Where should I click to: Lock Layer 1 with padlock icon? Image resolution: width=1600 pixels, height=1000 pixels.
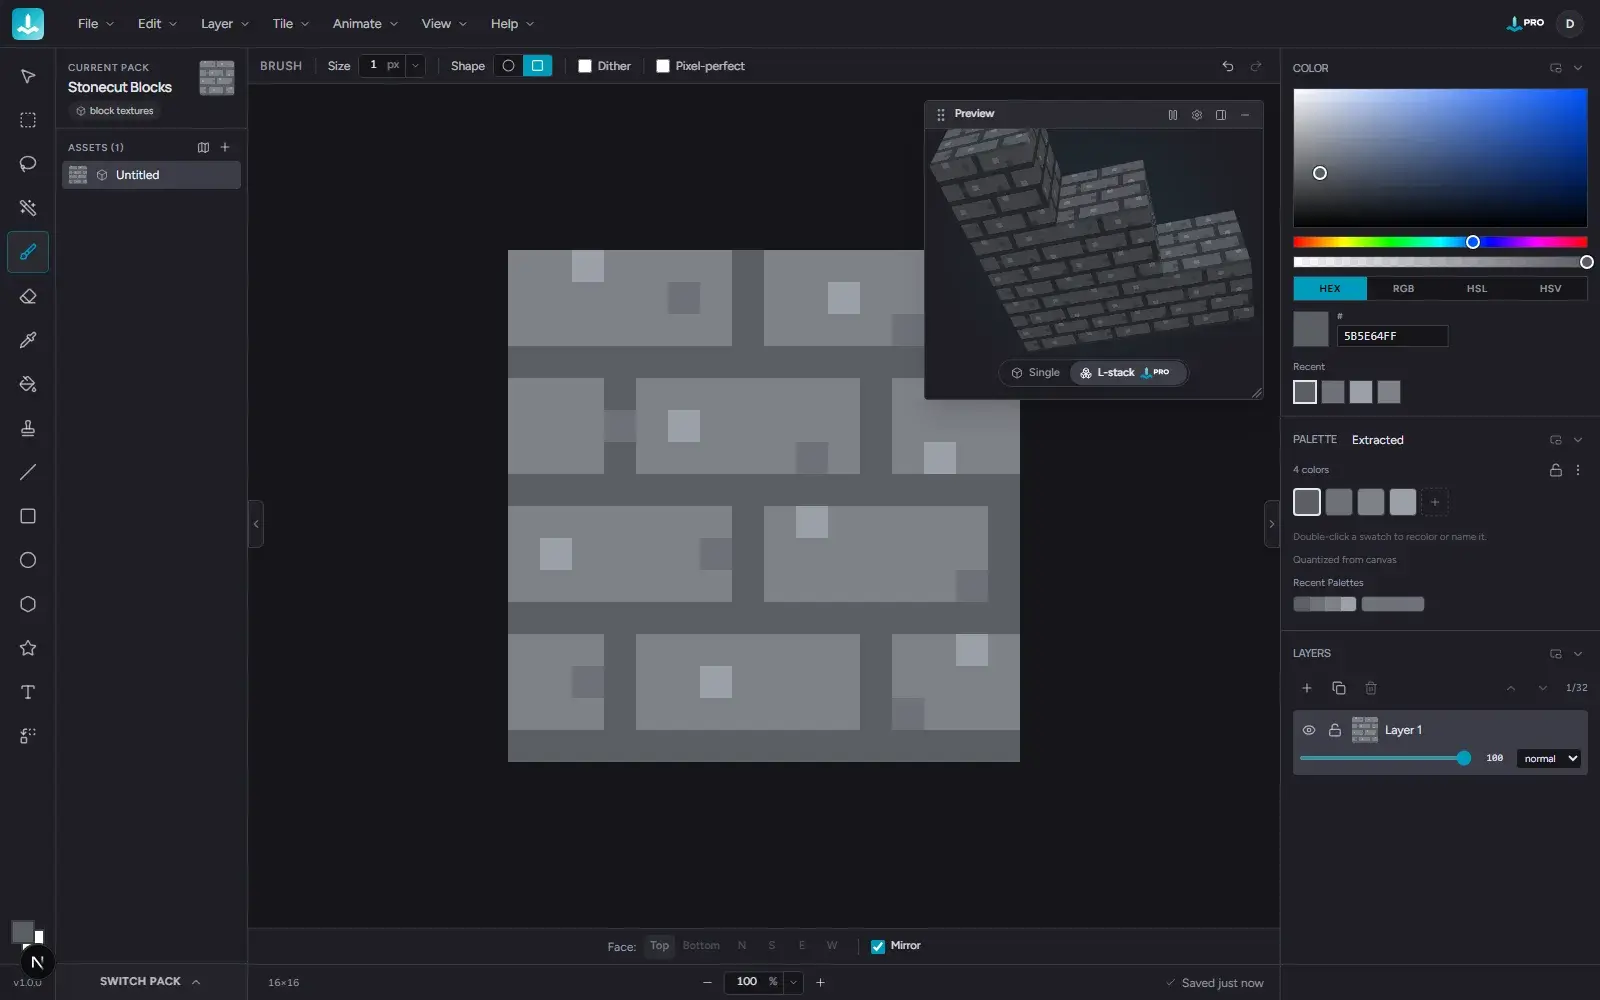[1335, 730]
